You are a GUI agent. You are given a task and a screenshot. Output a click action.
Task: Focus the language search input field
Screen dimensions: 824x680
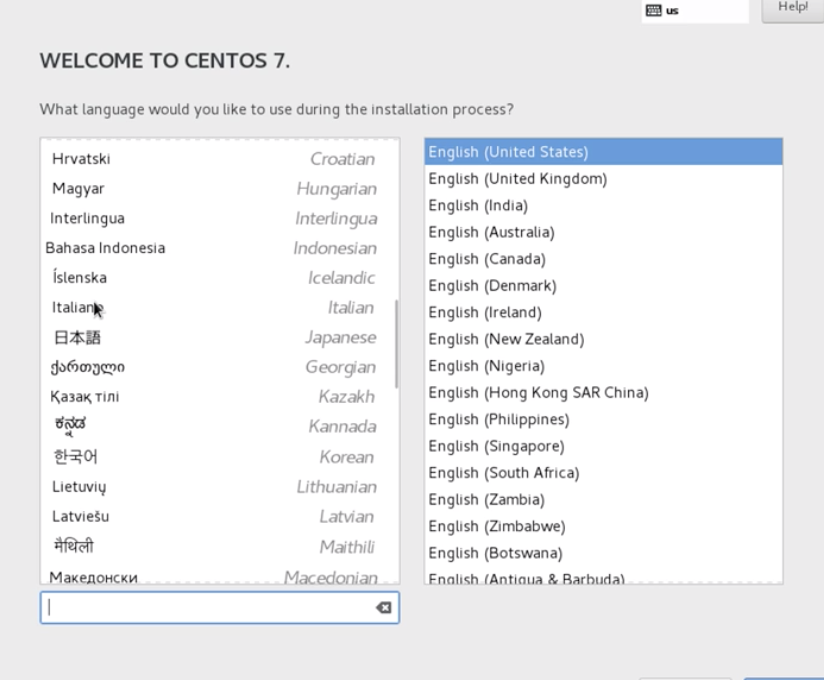tap(220, 607)
